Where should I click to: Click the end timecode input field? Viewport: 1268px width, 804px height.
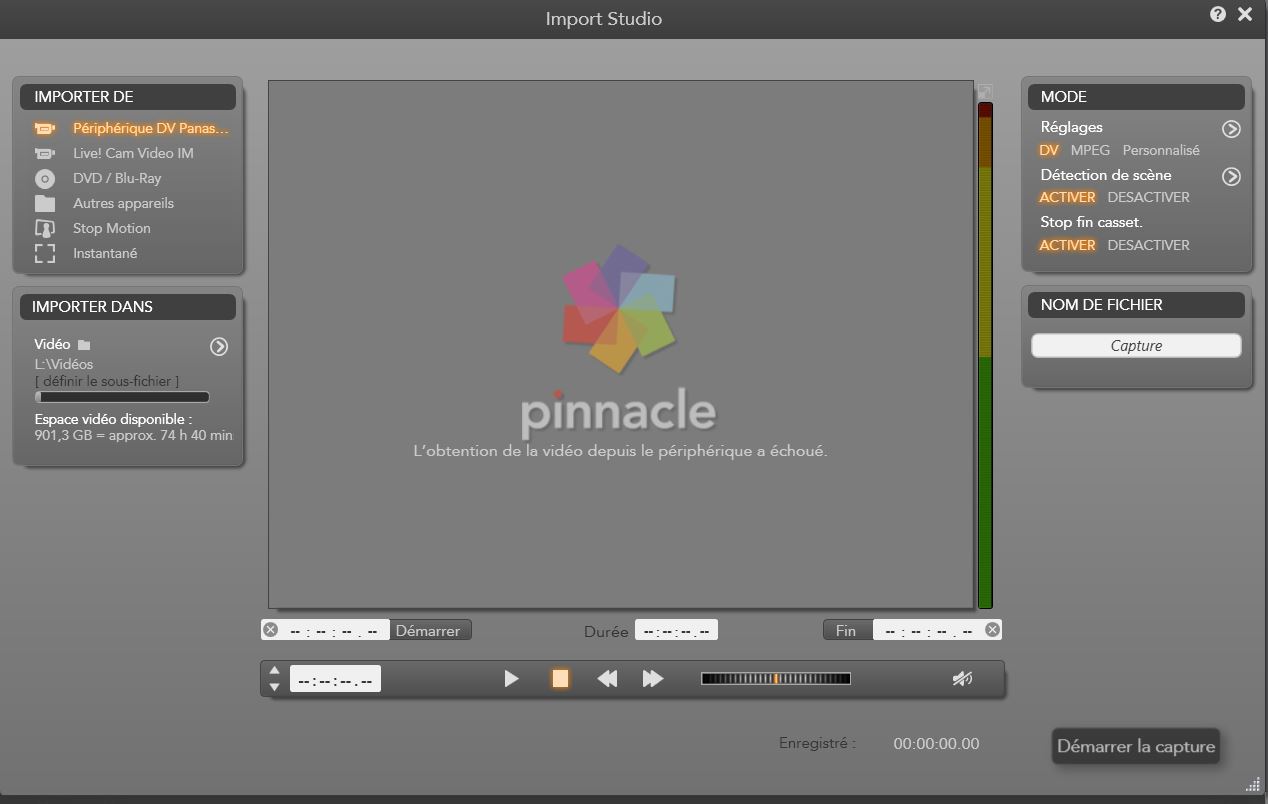929,630
